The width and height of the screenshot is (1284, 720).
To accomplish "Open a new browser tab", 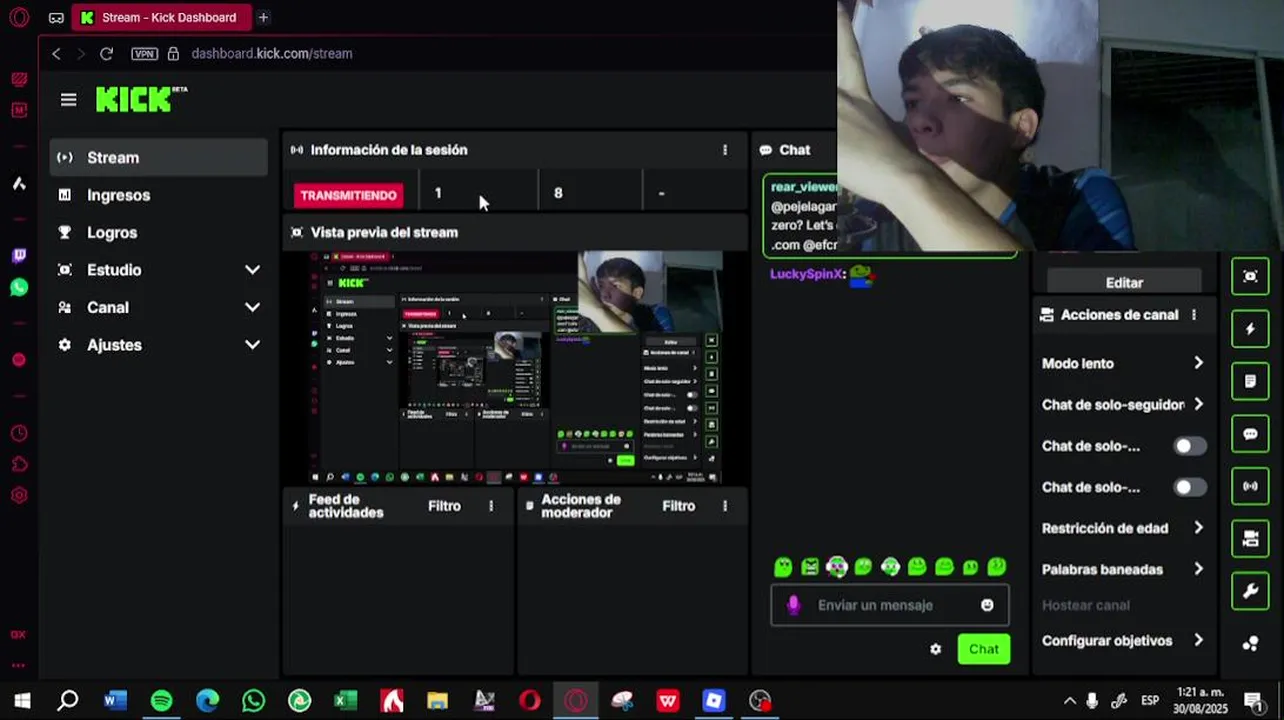I will [263, 17].
